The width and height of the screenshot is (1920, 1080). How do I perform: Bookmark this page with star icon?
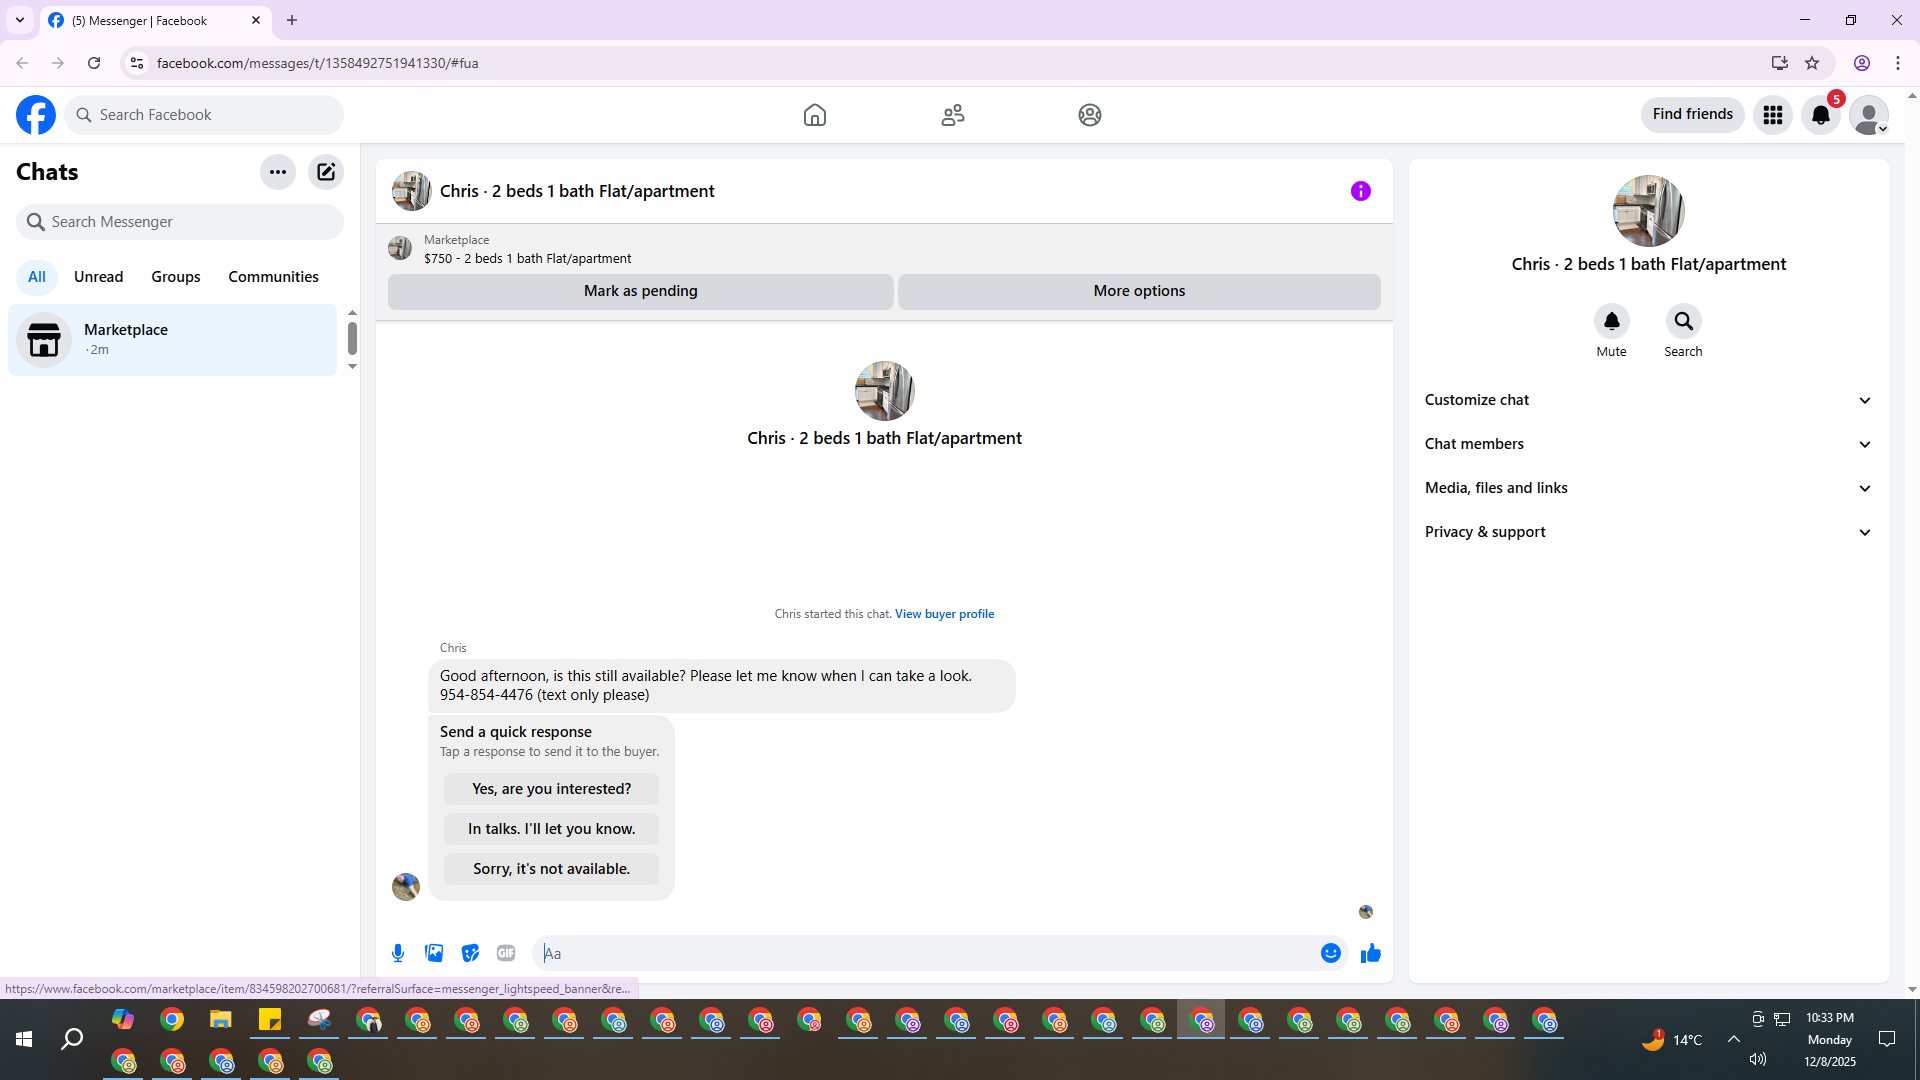[x=1812, y=63]
